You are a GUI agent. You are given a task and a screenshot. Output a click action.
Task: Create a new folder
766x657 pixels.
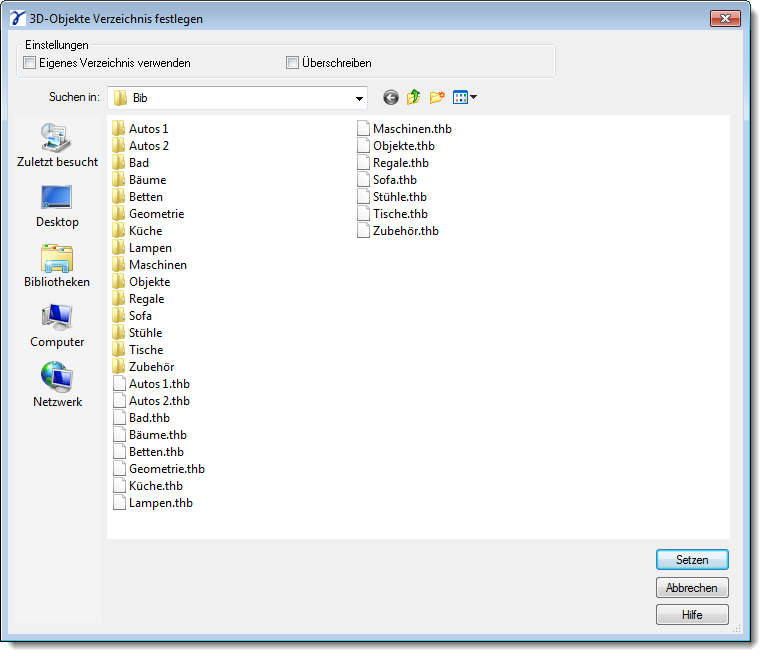[437, 97]
